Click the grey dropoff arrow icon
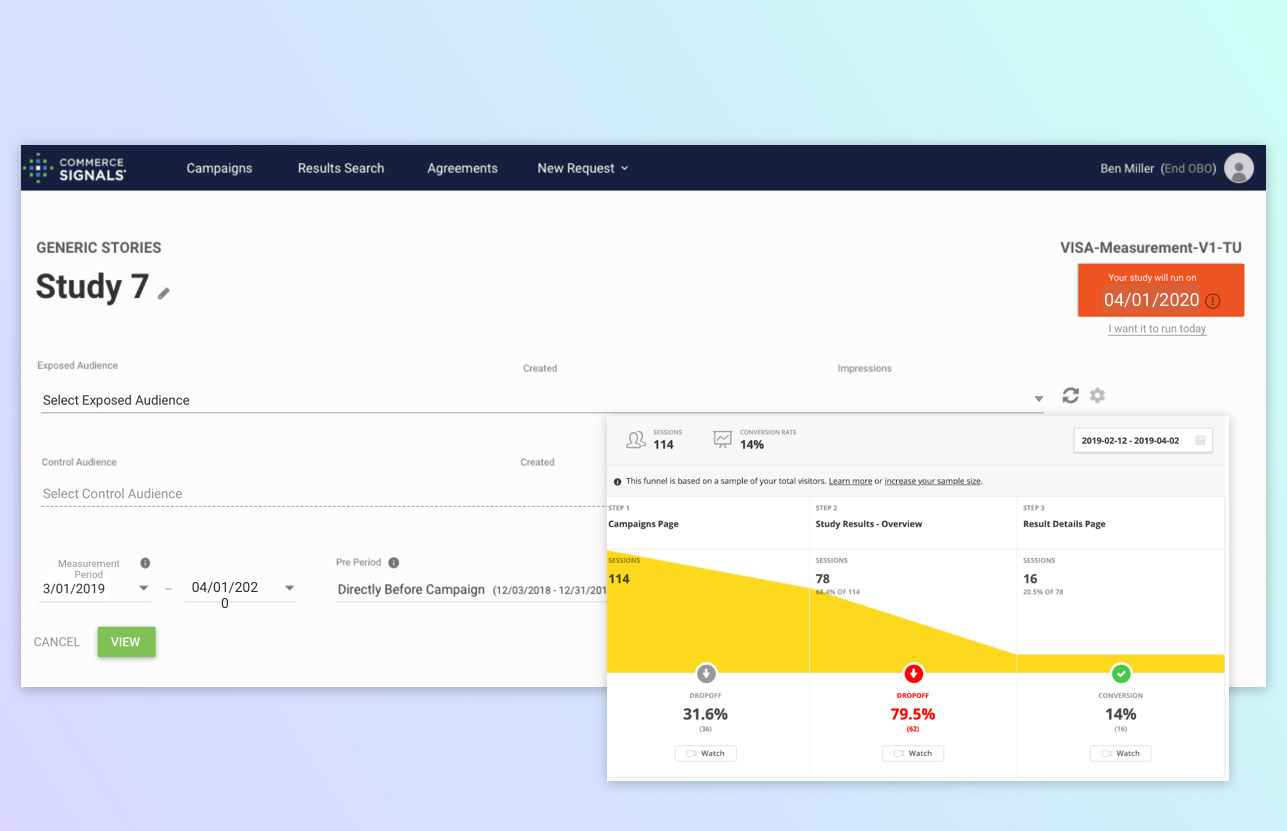This screenshot has height=831, width=1287. click(x=706, y=673)
